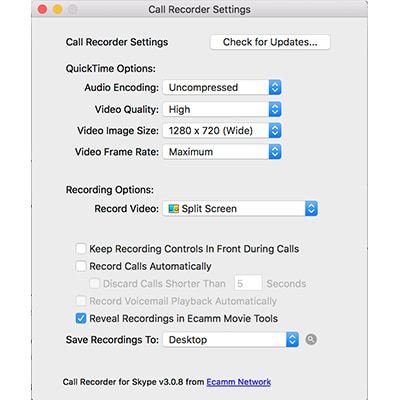Click the Split Screen icon in Record Video
Screen dimensions: 400x400
174,209
